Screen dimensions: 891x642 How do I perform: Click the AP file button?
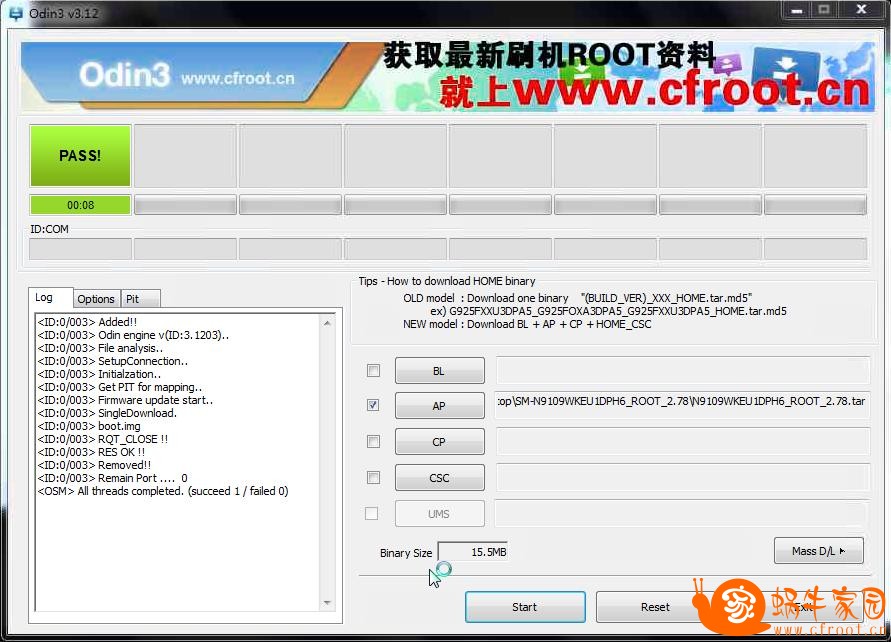pyautogui.click(x=440, y=406)
